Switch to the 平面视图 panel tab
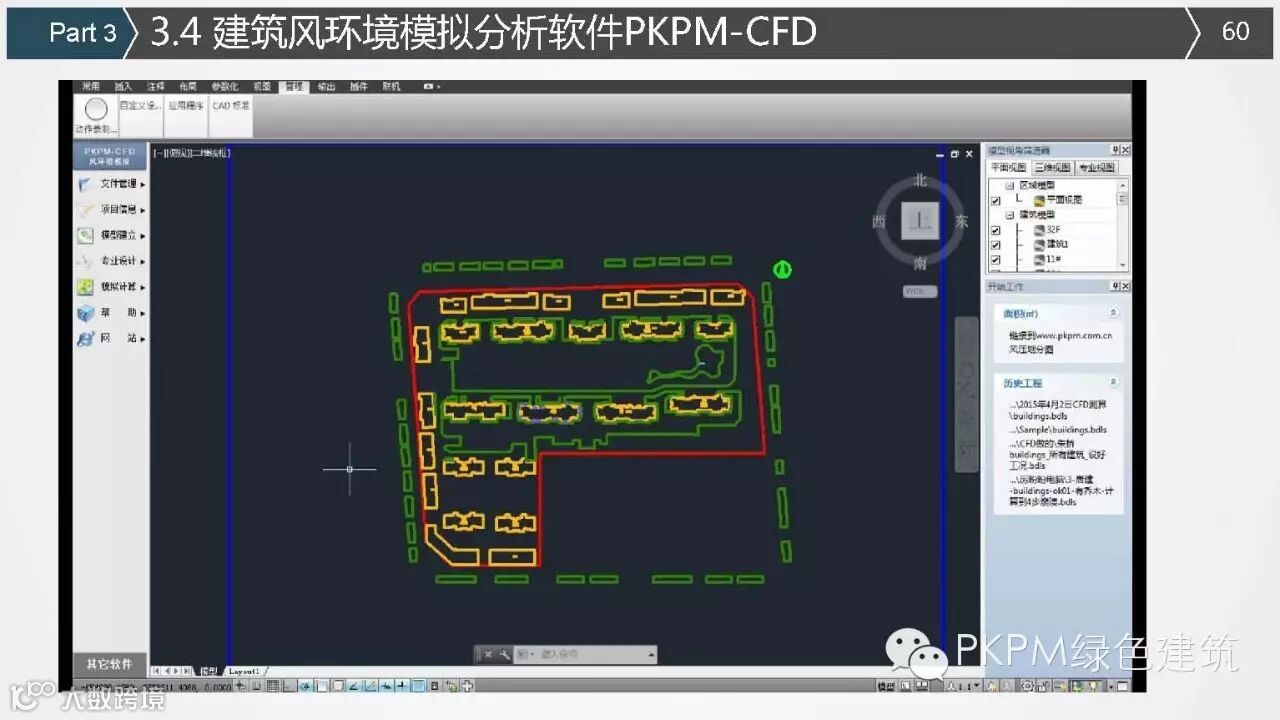The width and height of the screenshot is (1280, 720). click(1008, 168)
